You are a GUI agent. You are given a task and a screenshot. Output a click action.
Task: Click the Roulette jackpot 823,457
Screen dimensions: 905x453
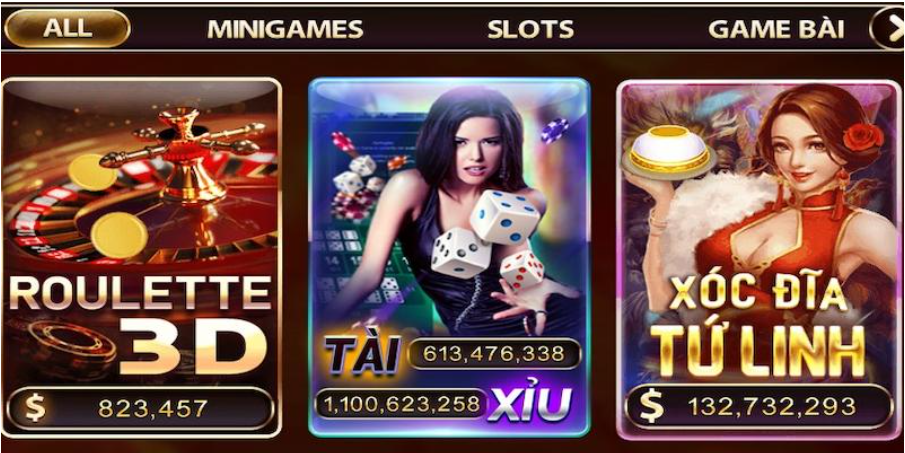(153, 409)
